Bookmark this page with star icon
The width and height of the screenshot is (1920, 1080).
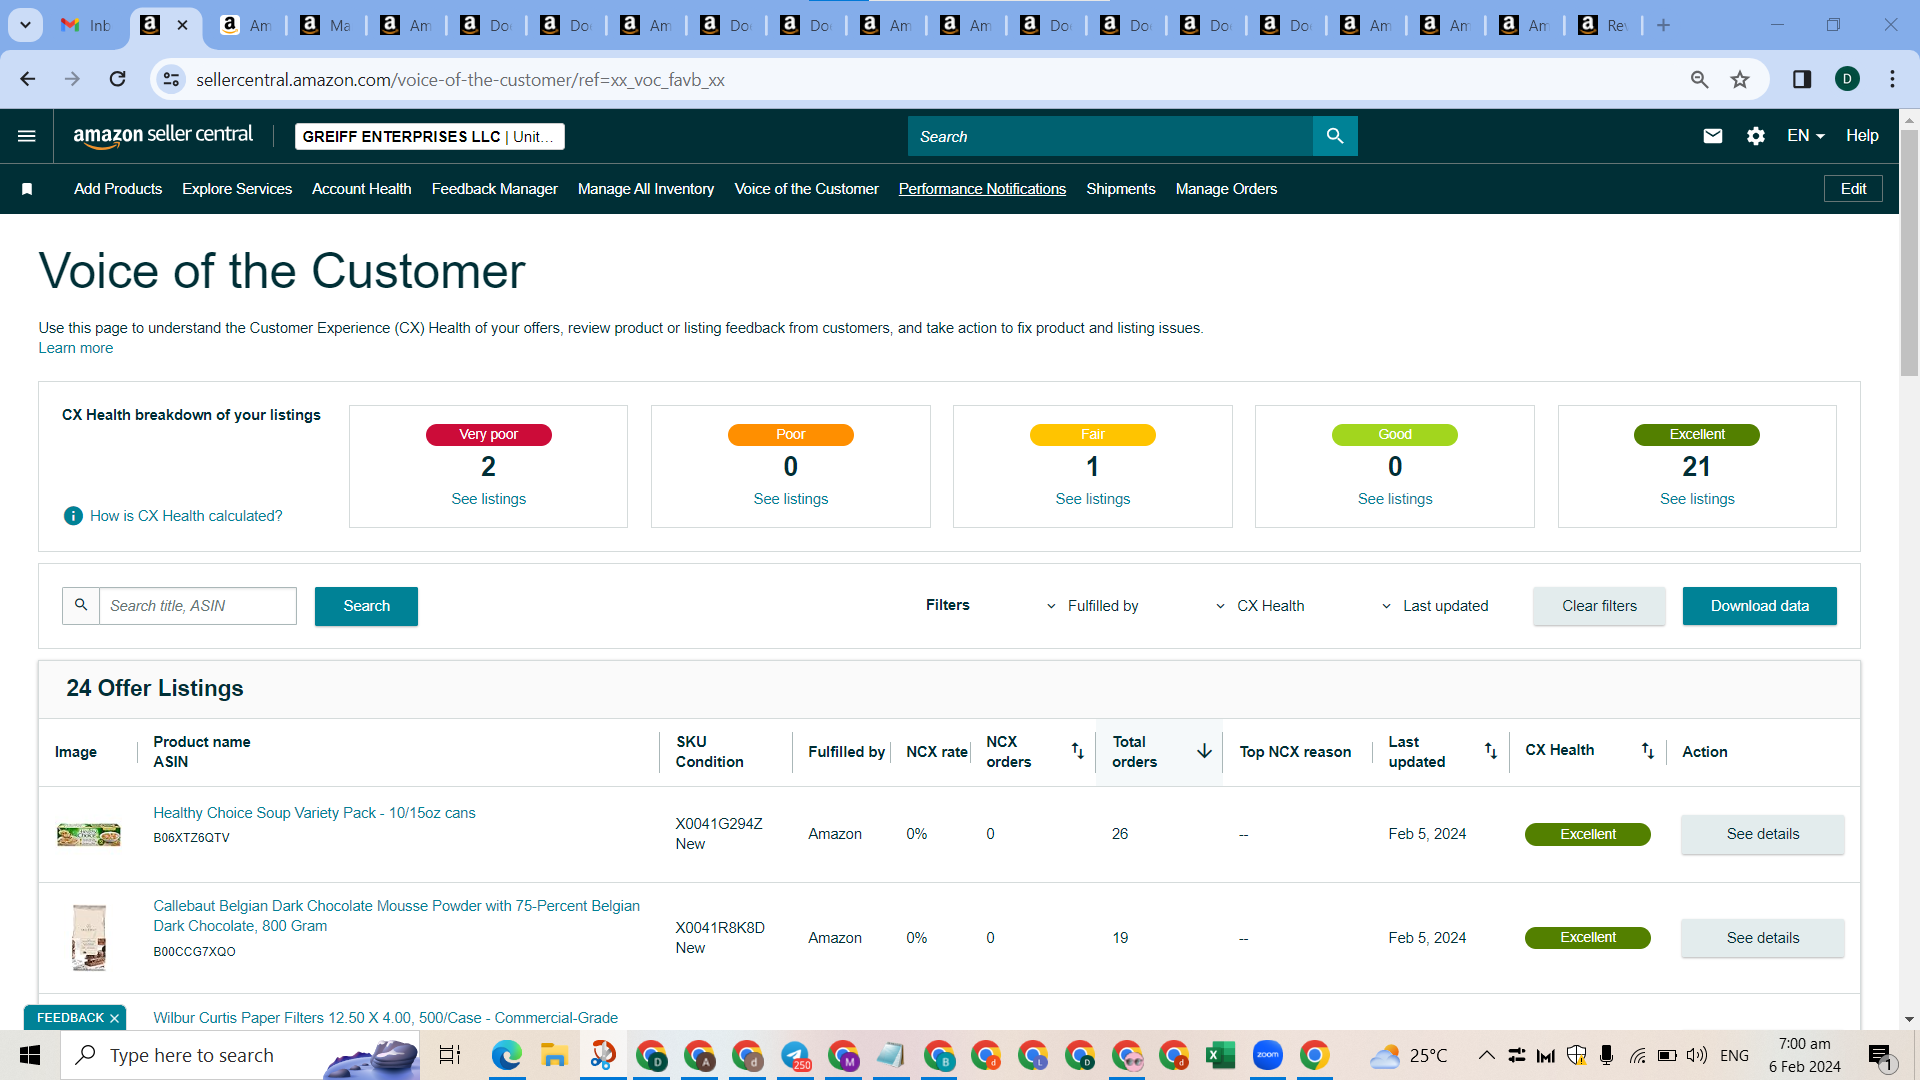[x=1740, y=79]
